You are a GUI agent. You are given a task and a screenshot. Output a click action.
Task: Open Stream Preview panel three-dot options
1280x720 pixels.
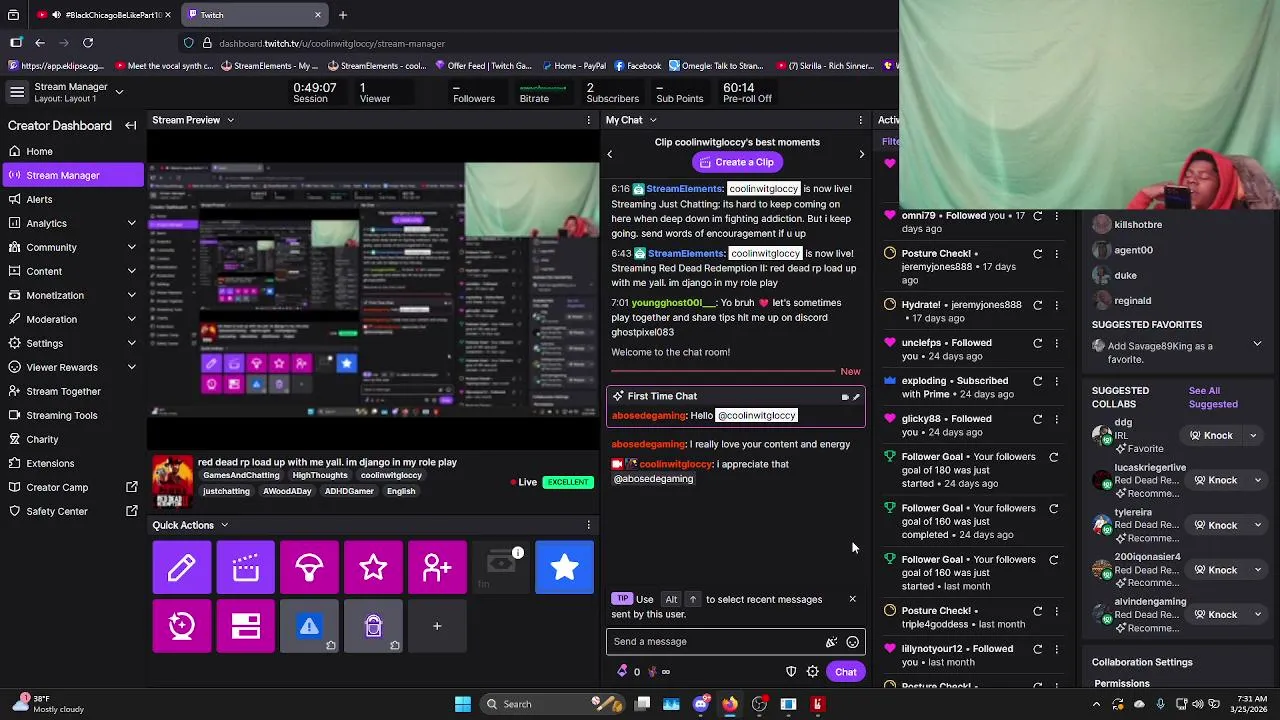[x=588, y=120]
